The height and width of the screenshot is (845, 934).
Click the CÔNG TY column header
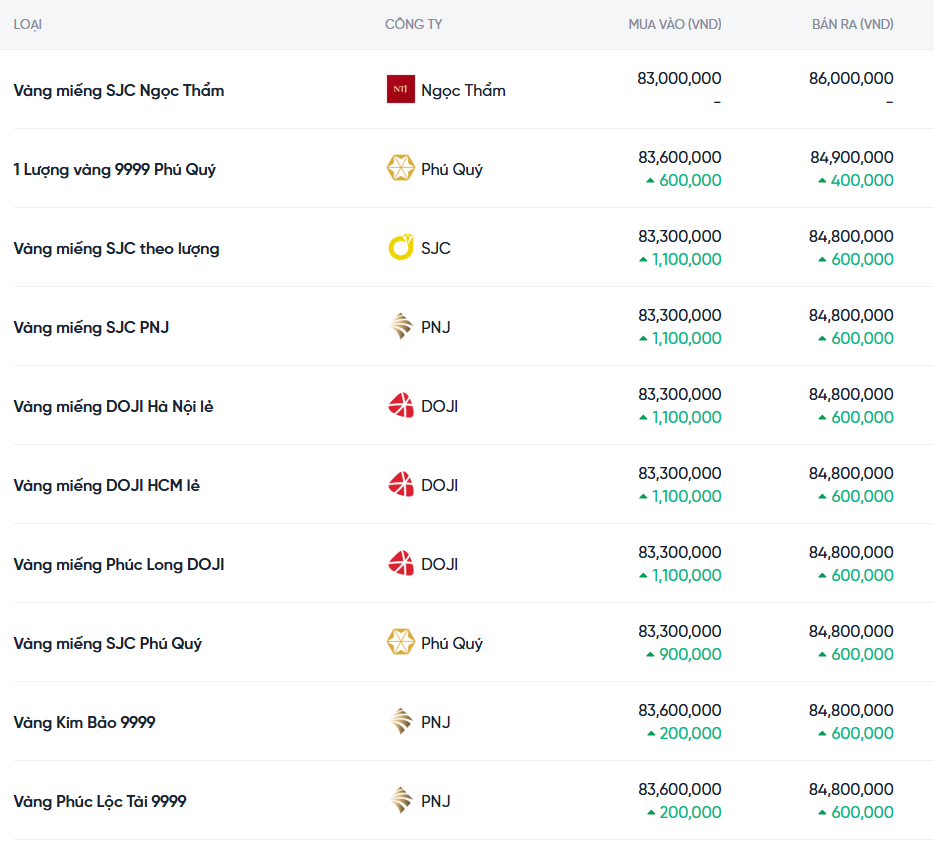tap(414, 24)
